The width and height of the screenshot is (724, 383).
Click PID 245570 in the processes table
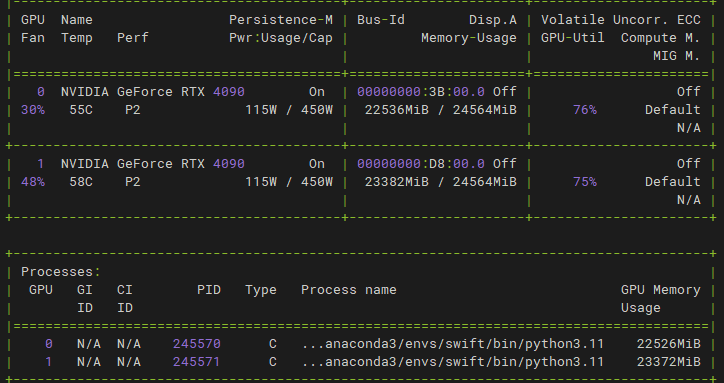coord(197,344)
